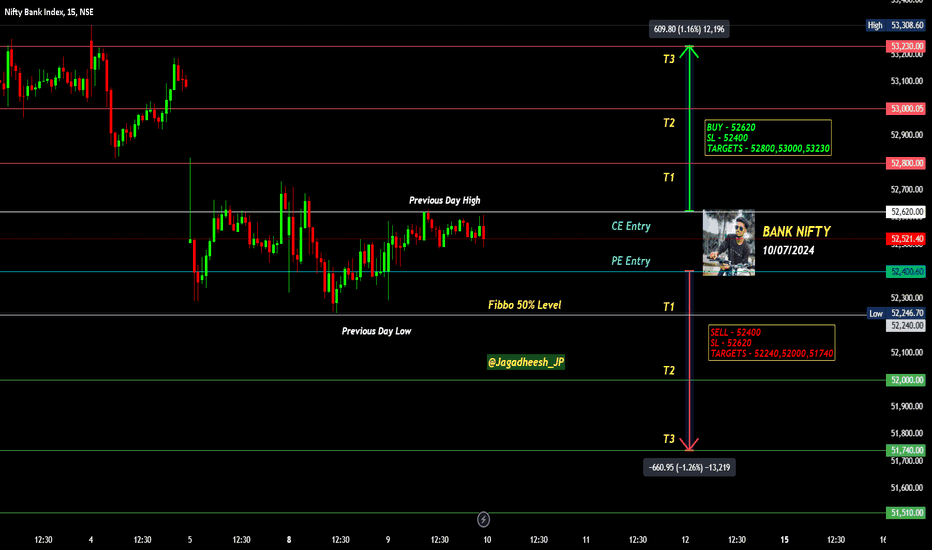Click date 10 on the time axis
This screenshot has height=550, width=932.
(x=487, y=540)
